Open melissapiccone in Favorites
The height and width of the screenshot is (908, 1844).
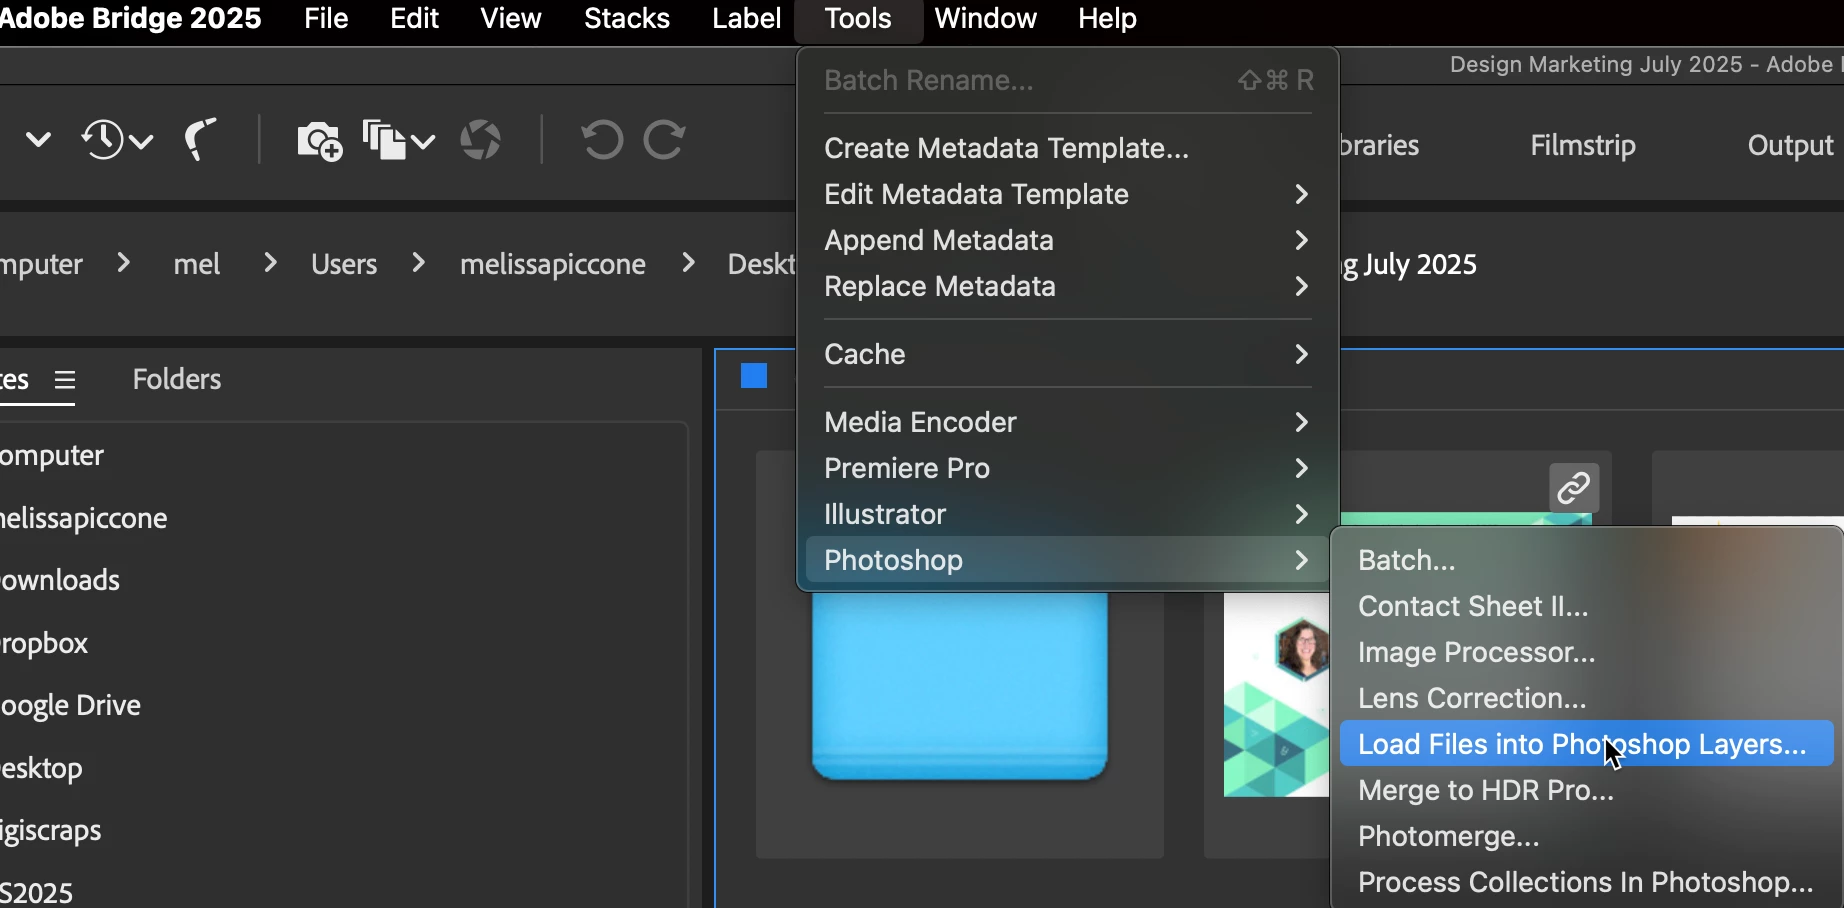(84, 518)
